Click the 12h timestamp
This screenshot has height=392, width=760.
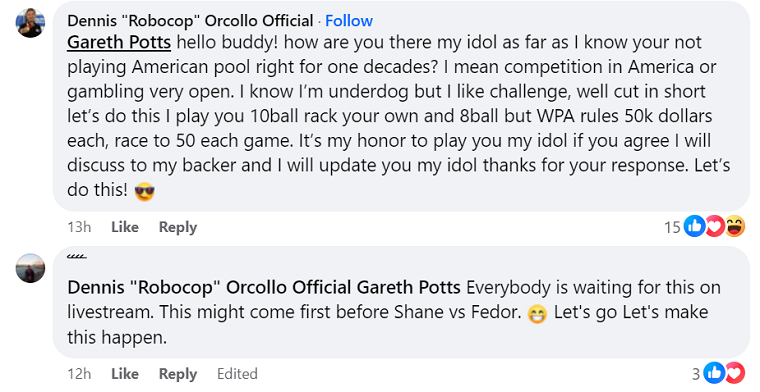tap(79, 374)
